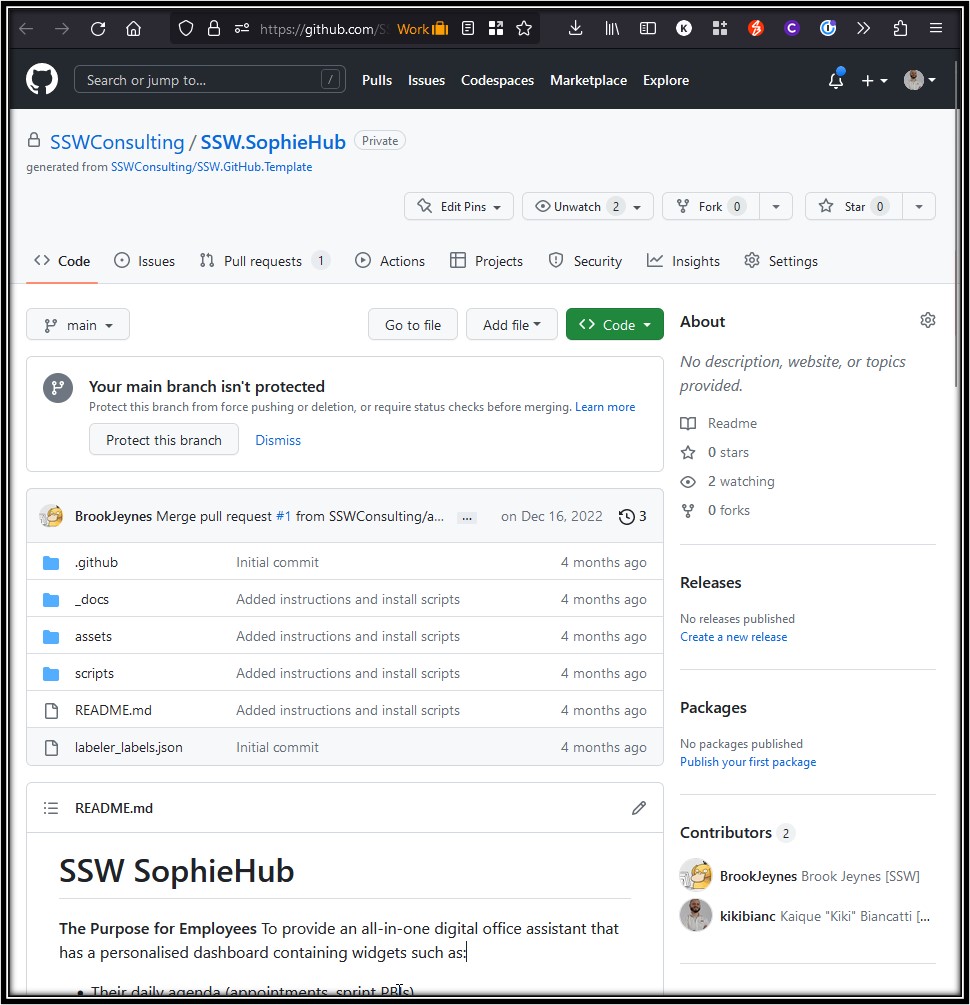Focus the Search or jump to field
The width and height of the screenshot is (970, 1005).
(200, 80)
